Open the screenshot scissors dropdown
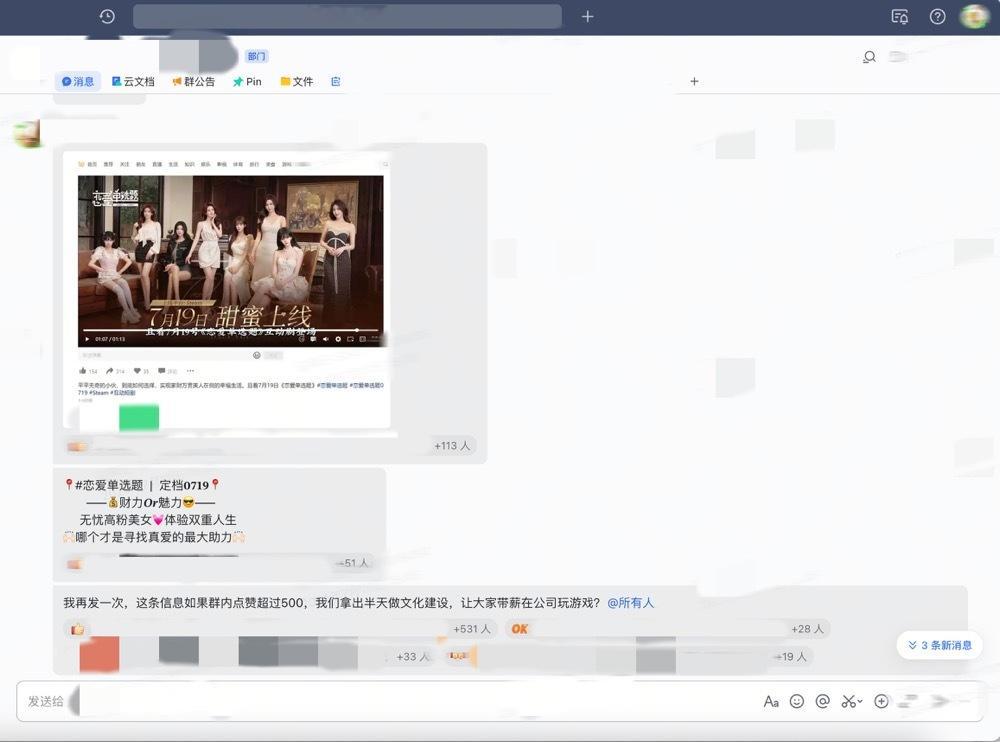This screenshot has height=742, width=1000. 851,702
